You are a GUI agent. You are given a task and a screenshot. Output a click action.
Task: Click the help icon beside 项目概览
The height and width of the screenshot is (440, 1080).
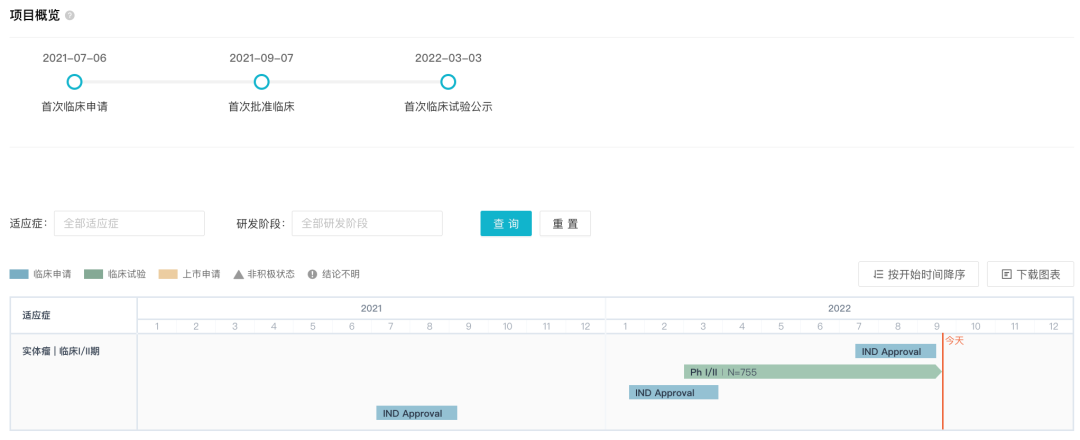tap(70, 16)
